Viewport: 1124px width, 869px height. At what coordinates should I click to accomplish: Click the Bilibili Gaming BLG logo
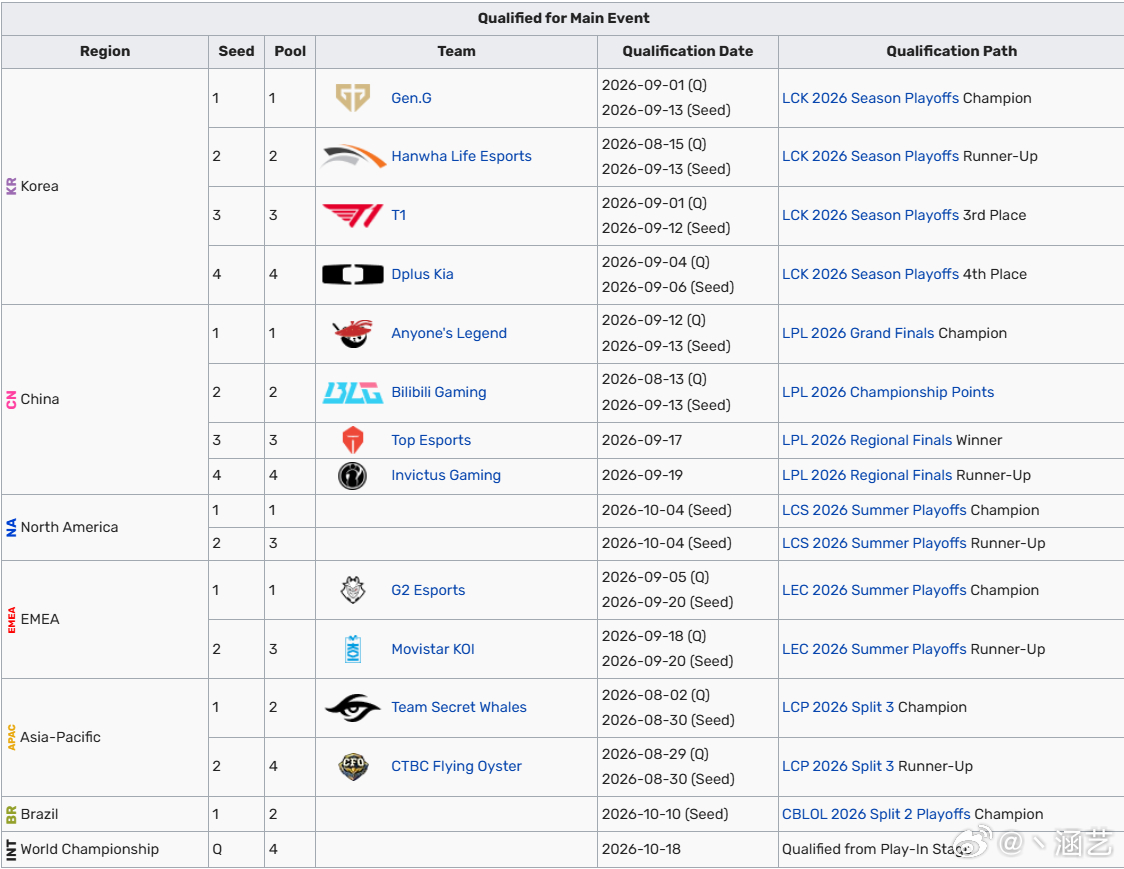click(x=353, y=392)
